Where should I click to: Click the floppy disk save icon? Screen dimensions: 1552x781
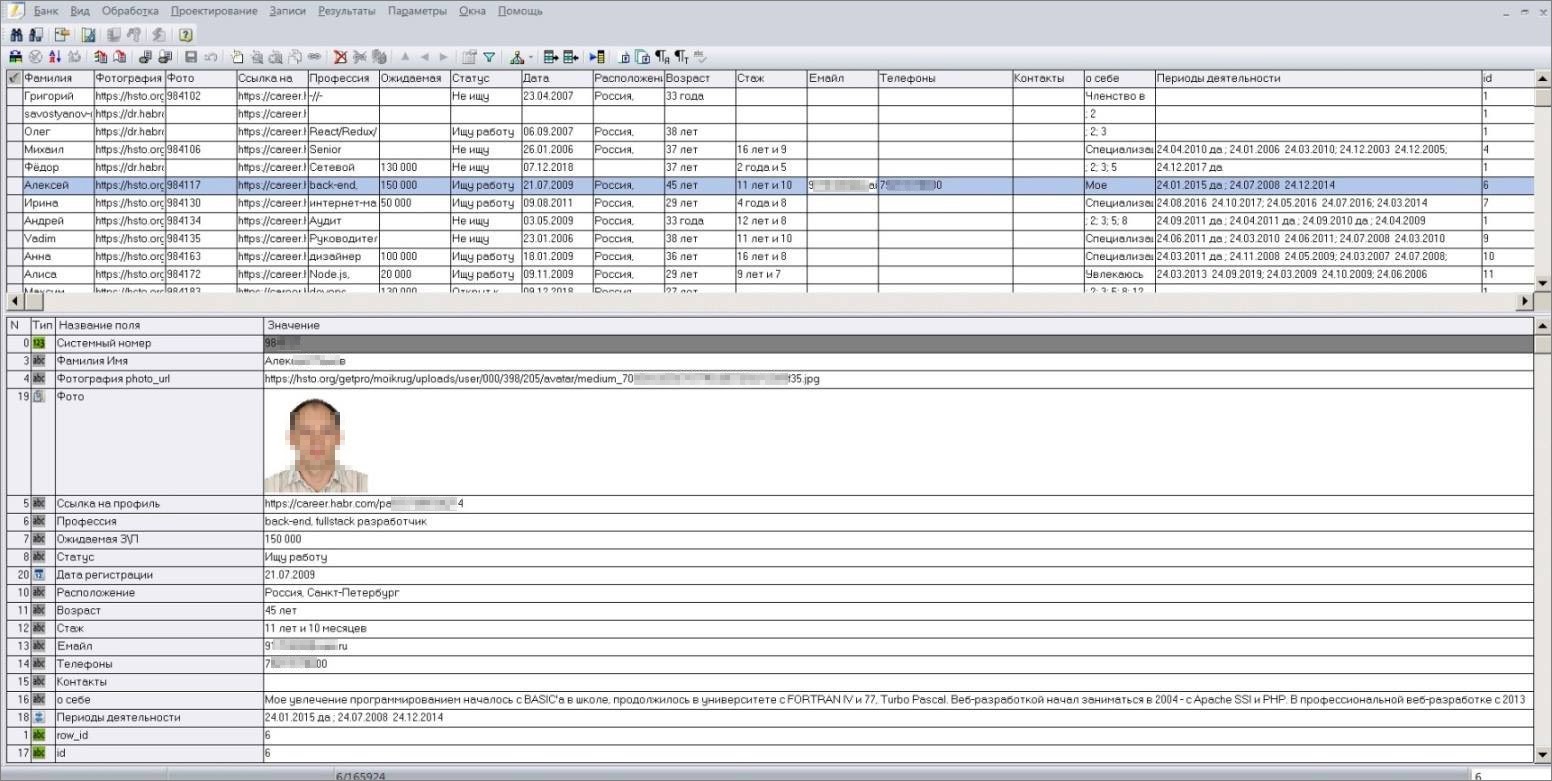(190, 57)
